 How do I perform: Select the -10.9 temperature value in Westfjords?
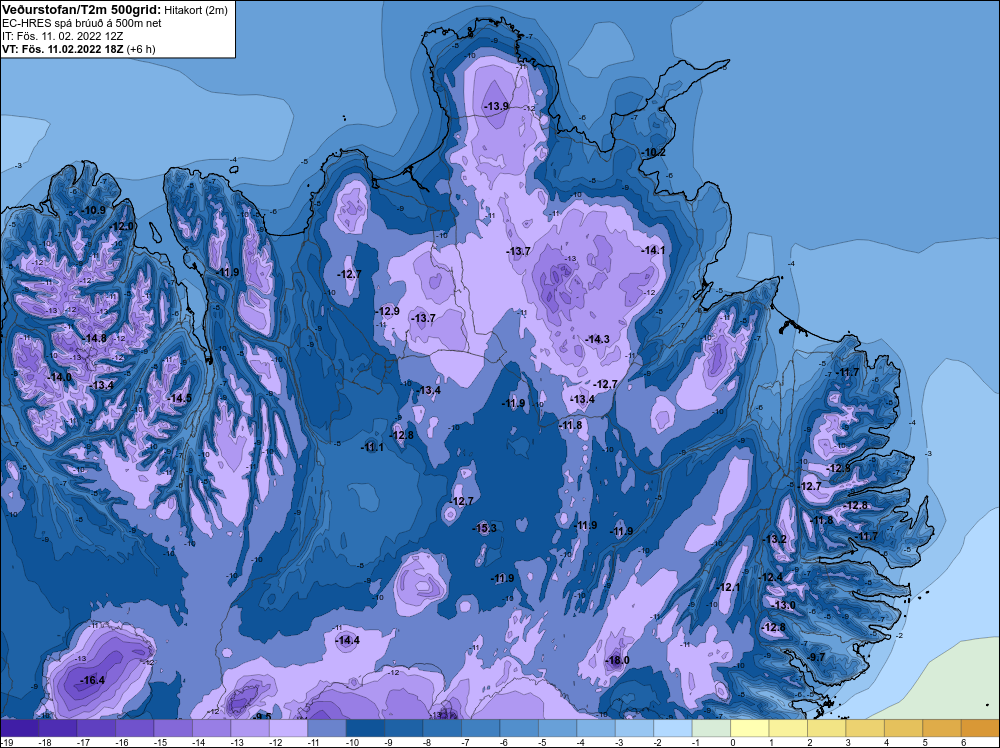tap(94, 210)
